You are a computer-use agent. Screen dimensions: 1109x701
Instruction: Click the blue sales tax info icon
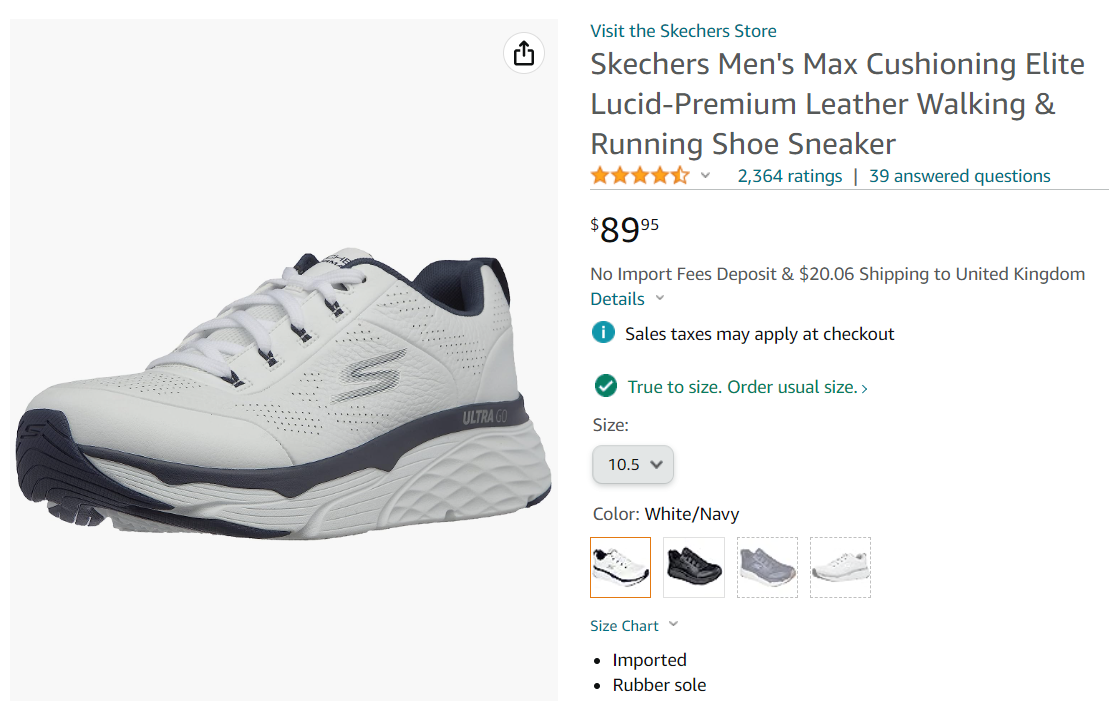coord(603,333)
